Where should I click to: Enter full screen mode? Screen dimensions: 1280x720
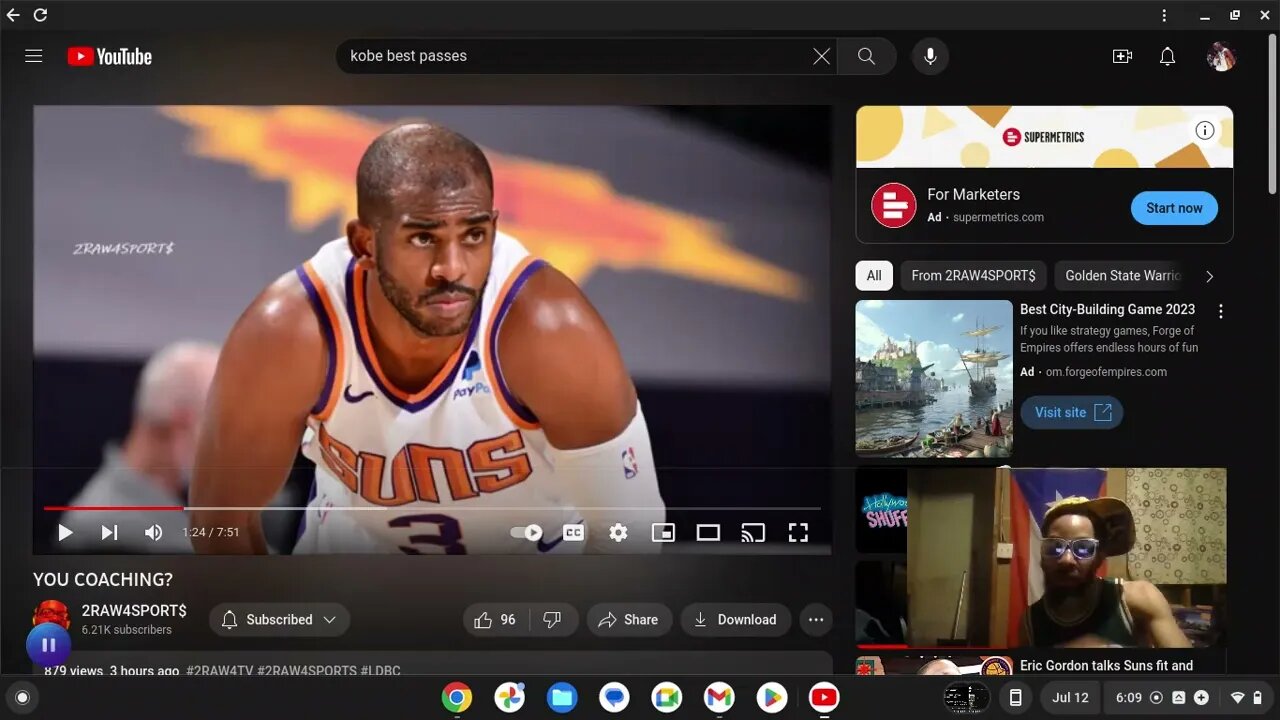[x=798, y=533]
